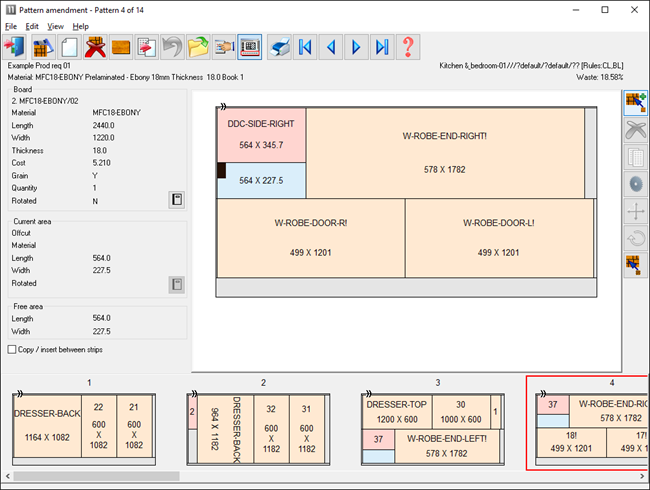Click the exit door icon in toolbar
Screen dimensions: 650x490
[x=17, y=47]
